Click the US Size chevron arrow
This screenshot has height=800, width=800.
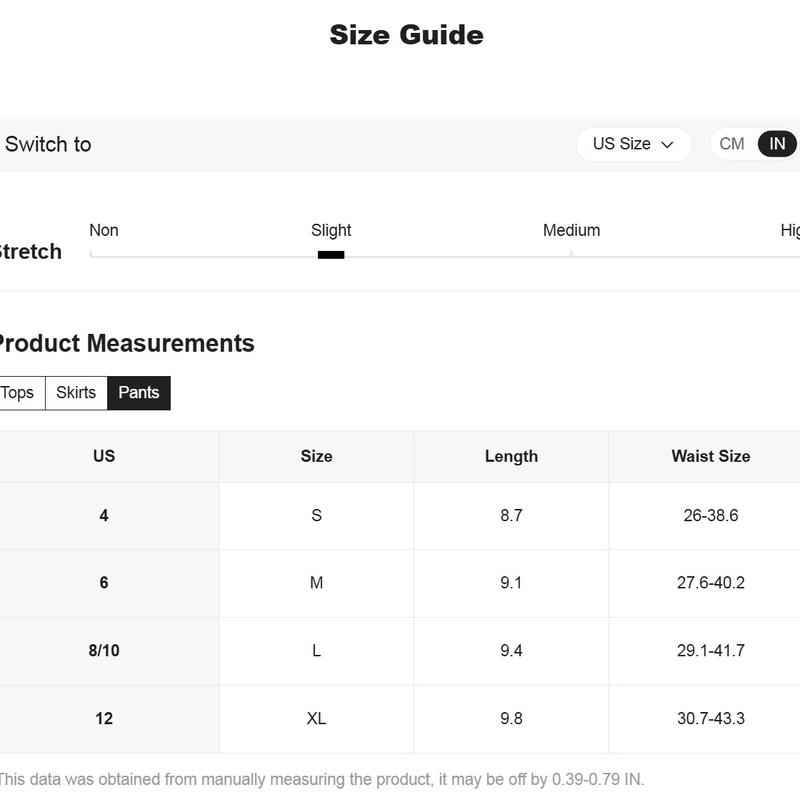(667, 145)
